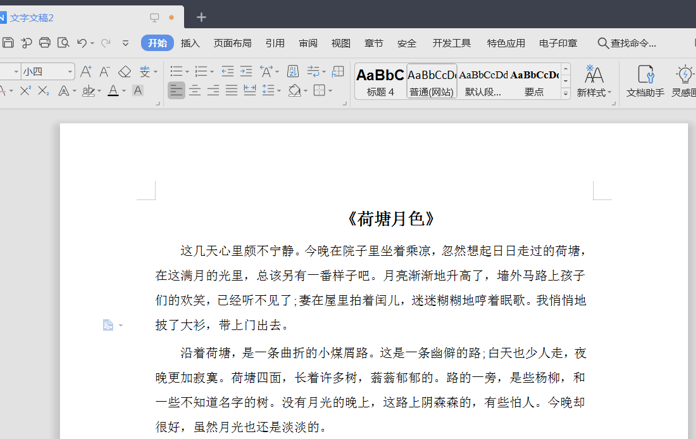Click the Decrease indent icon
The height and width of the screenshot is (439, 696).
click(x=227, y=71)
